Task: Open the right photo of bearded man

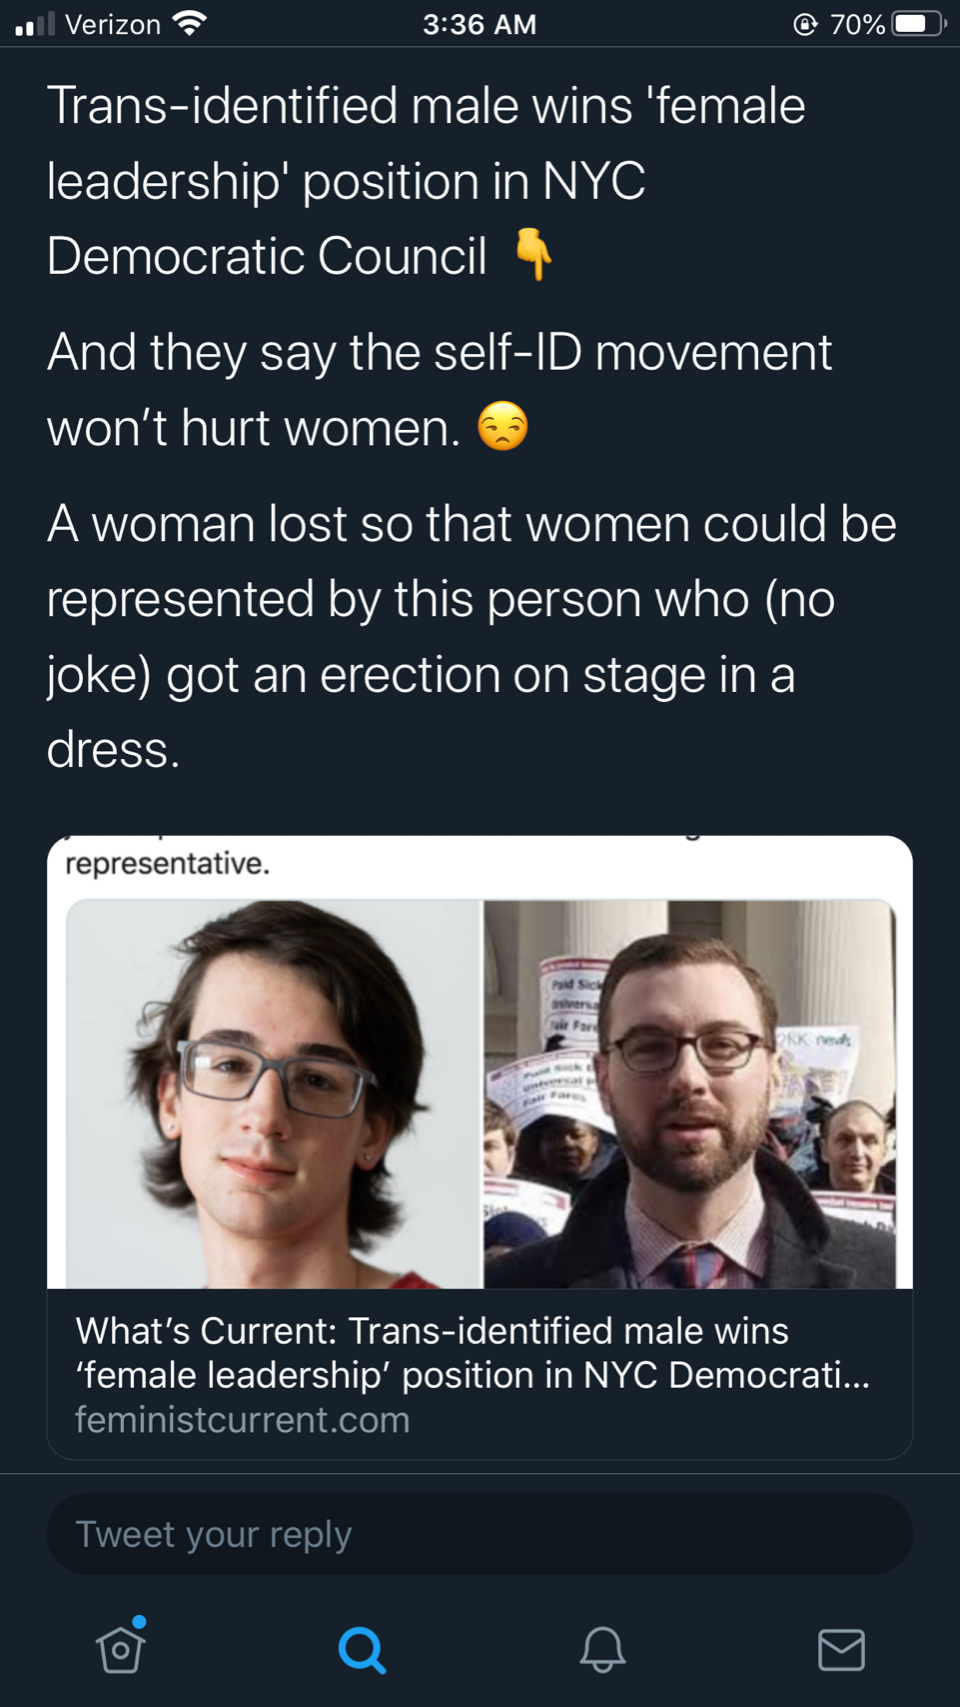Action: [690, 1094]
